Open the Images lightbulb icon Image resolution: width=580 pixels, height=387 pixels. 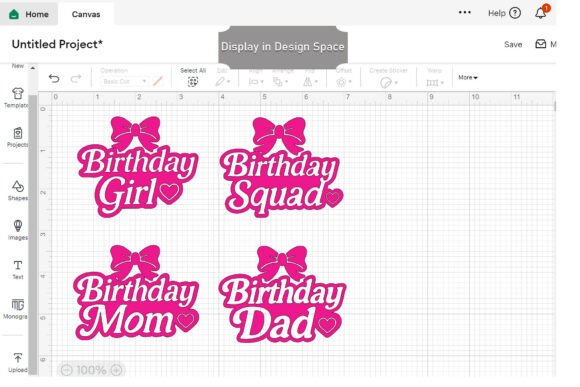tap(17, 226)
